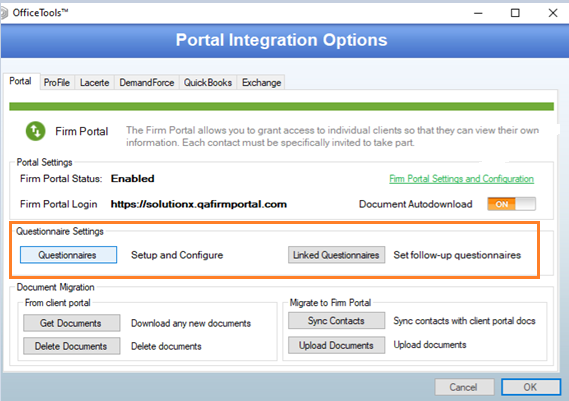This screenshot has width=569, height=401.
Task: Click the Portal Integration Options title
Action: coord(281,40)
